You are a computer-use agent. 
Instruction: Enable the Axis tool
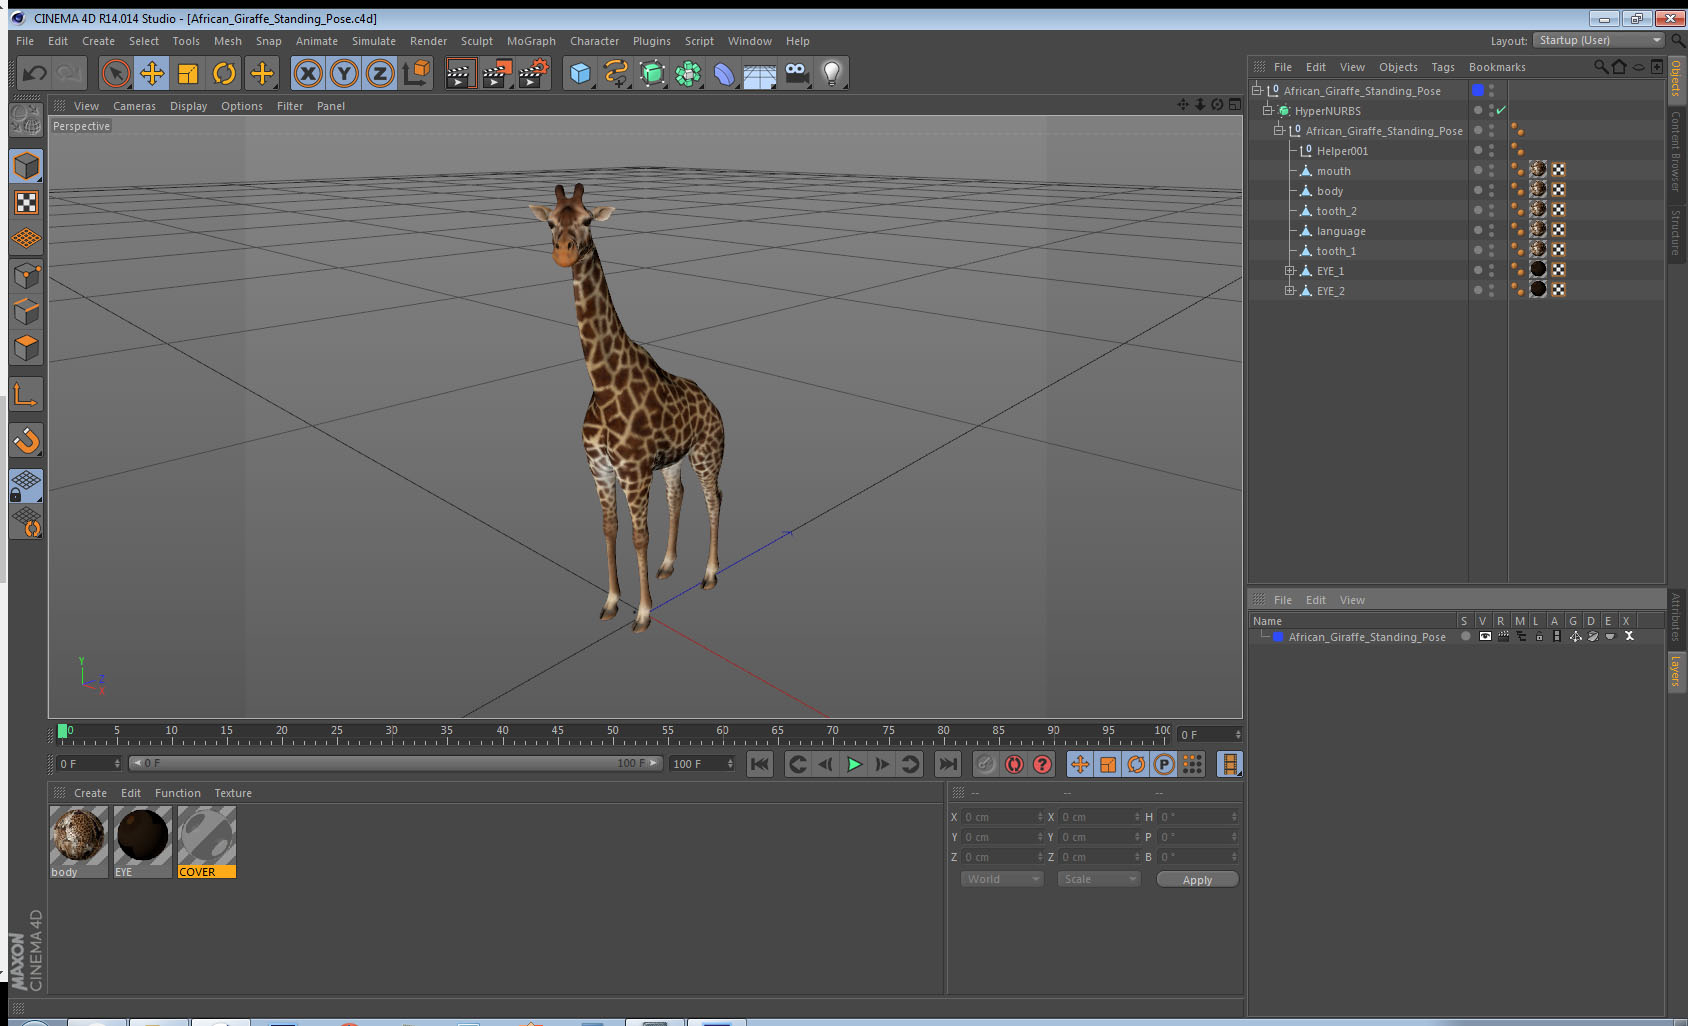click(x=26, y=394)
